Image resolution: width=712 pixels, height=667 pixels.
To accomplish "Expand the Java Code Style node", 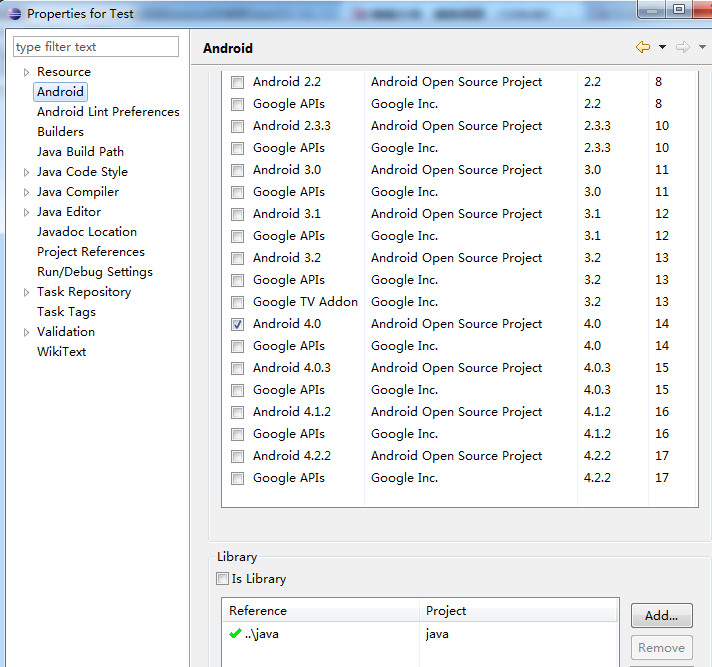I will [26, 172].
